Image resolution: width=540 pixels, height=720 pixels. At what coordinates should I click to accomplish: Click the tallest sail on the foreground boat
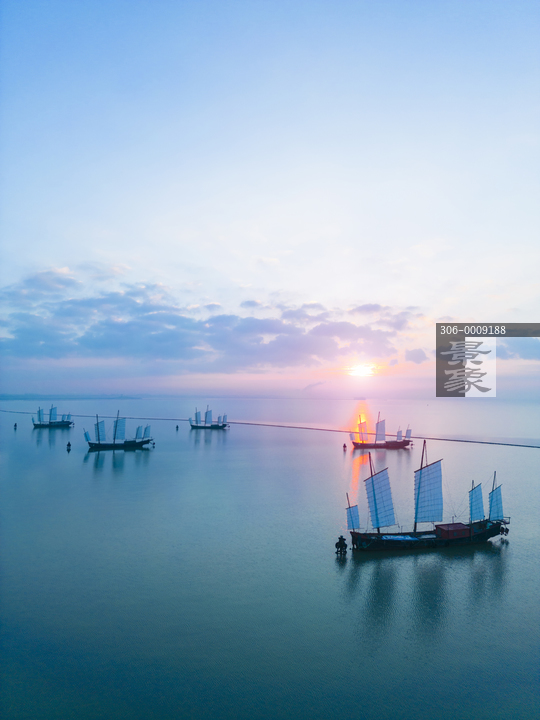tap(428, 491)
